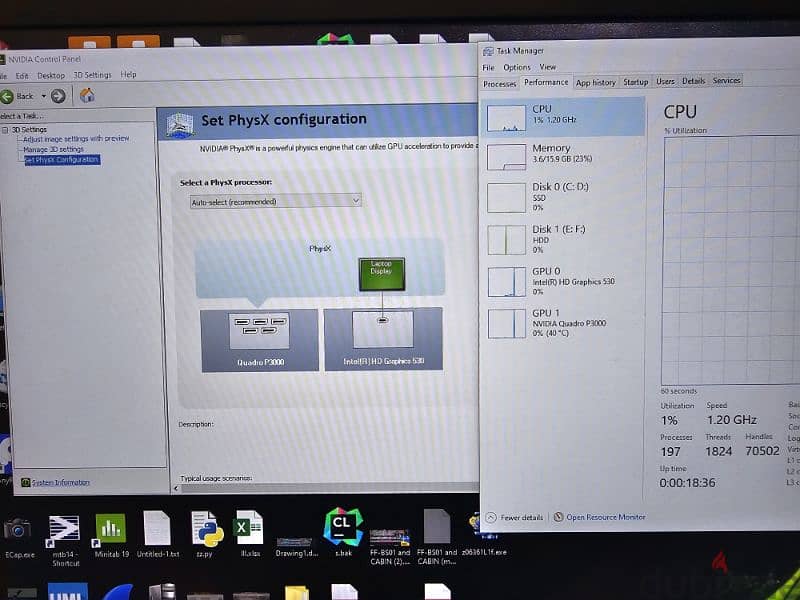This screenshot has height=600, width=800.
Task: Click the green Laptop Display icon
Action: 382,274
